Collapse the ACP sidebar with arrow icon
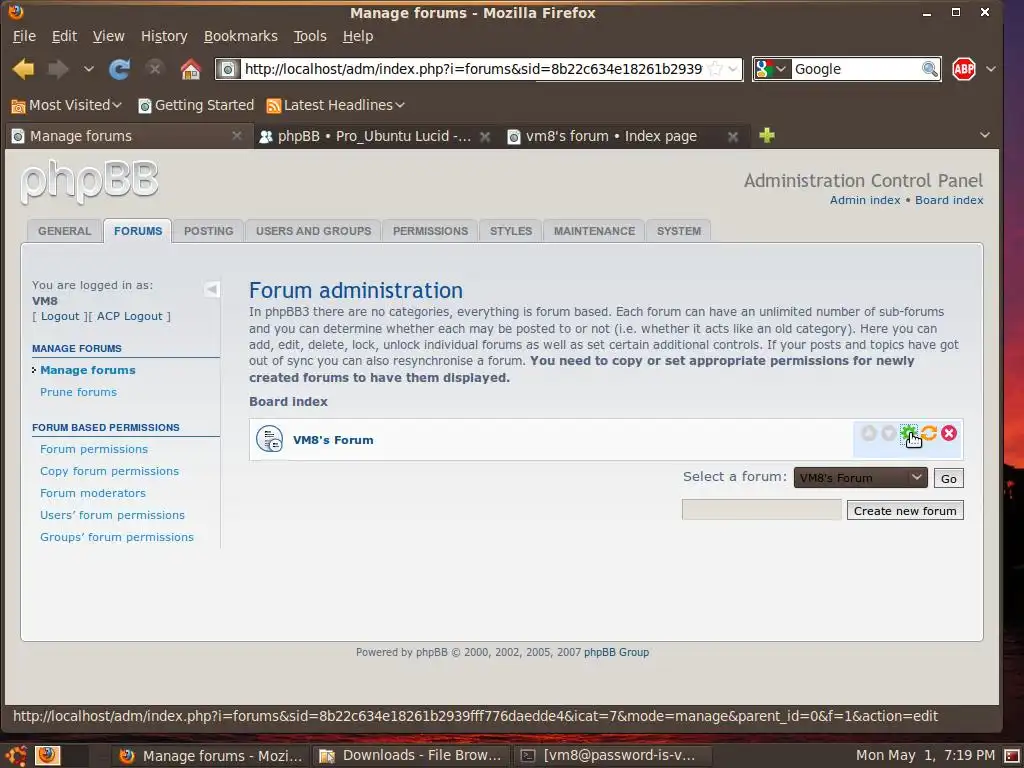This screenshot has width=1024, height=768. click(212, 289)
